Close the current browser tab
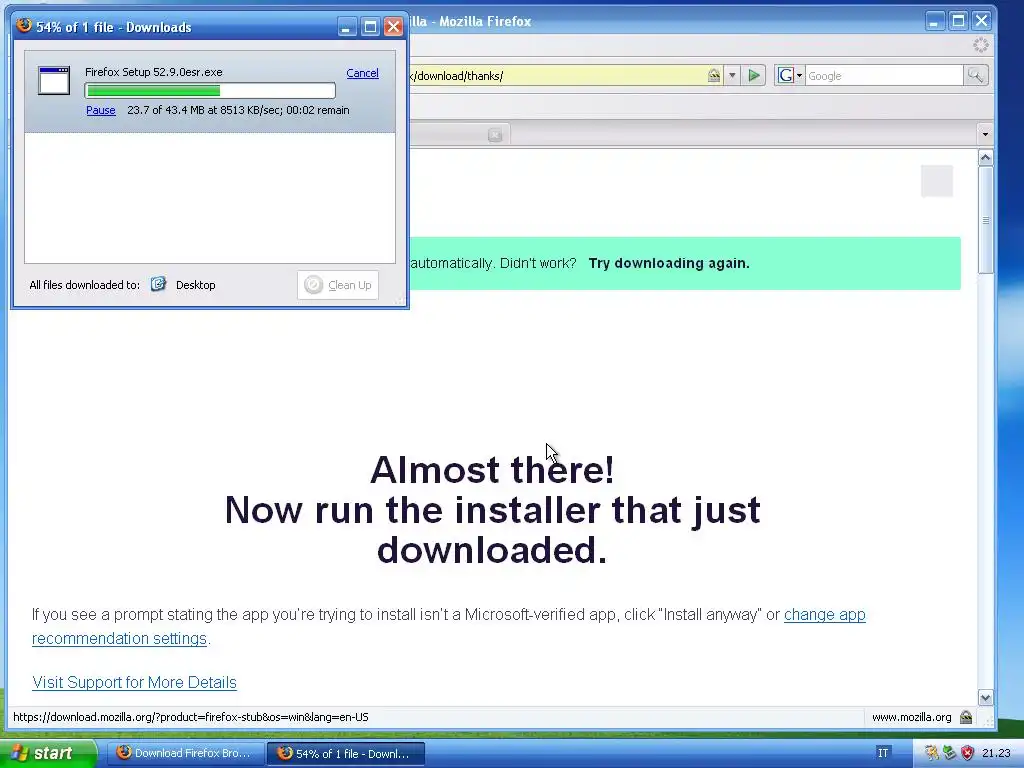Image resolution: width=1024 pixels, height=768 pixels. 495,135
